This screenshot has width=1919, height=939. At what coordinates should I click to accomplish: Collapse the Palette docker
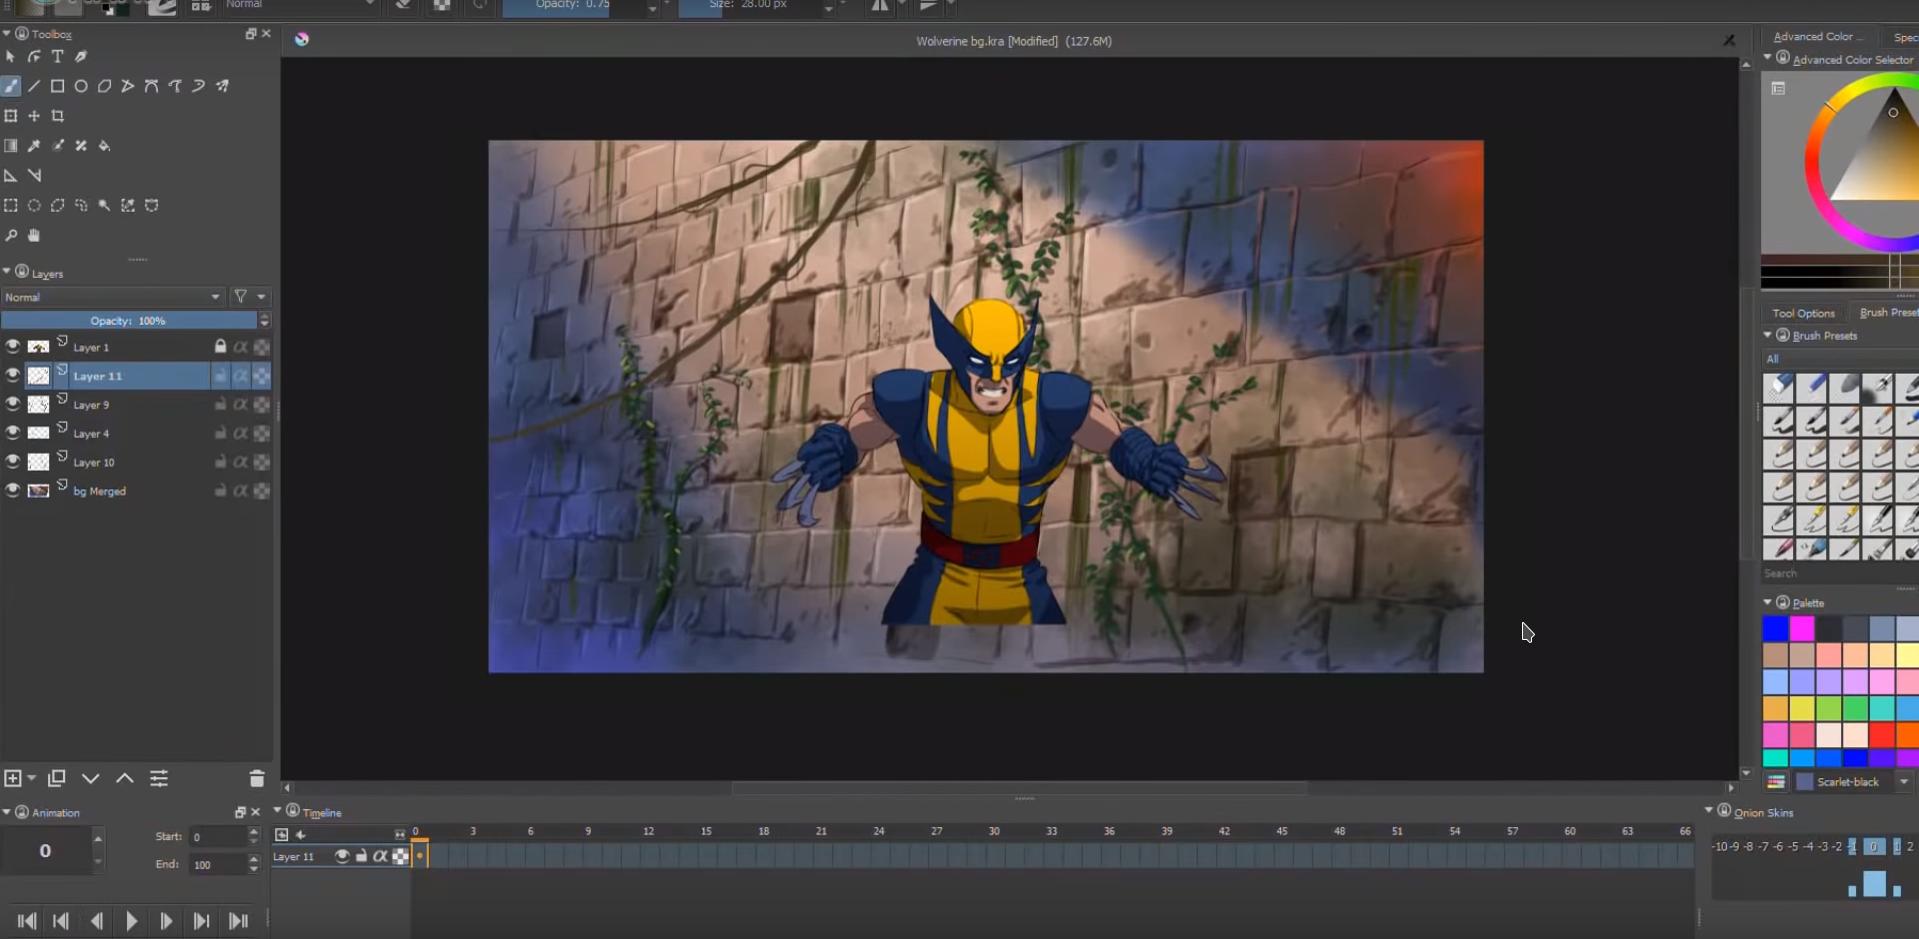[1767, 602]
